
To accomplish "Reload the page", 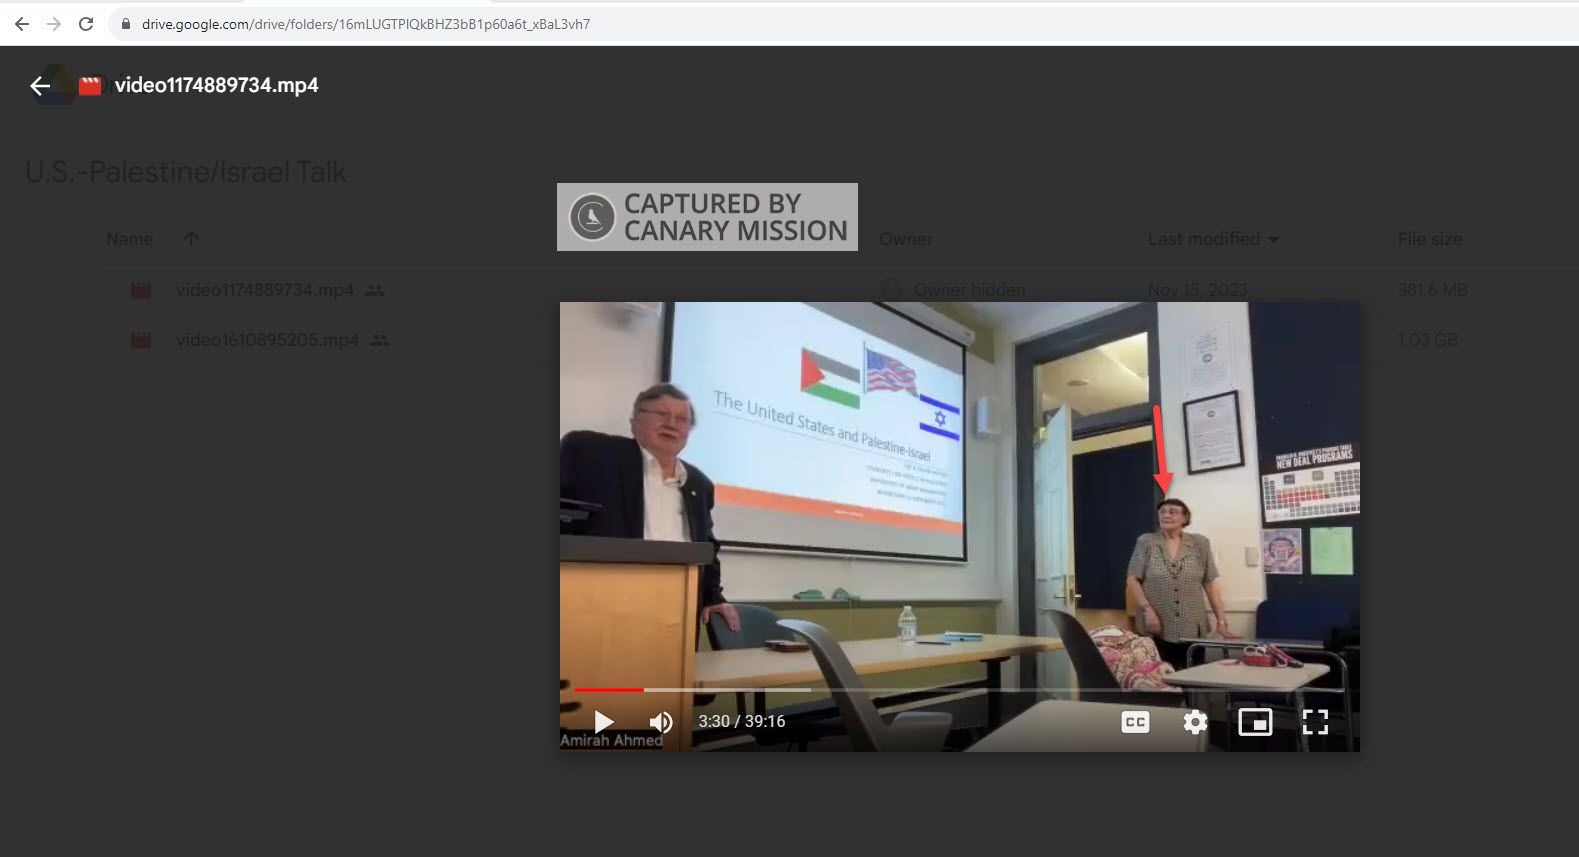I will pyautogui.click(x=86, y=24).
